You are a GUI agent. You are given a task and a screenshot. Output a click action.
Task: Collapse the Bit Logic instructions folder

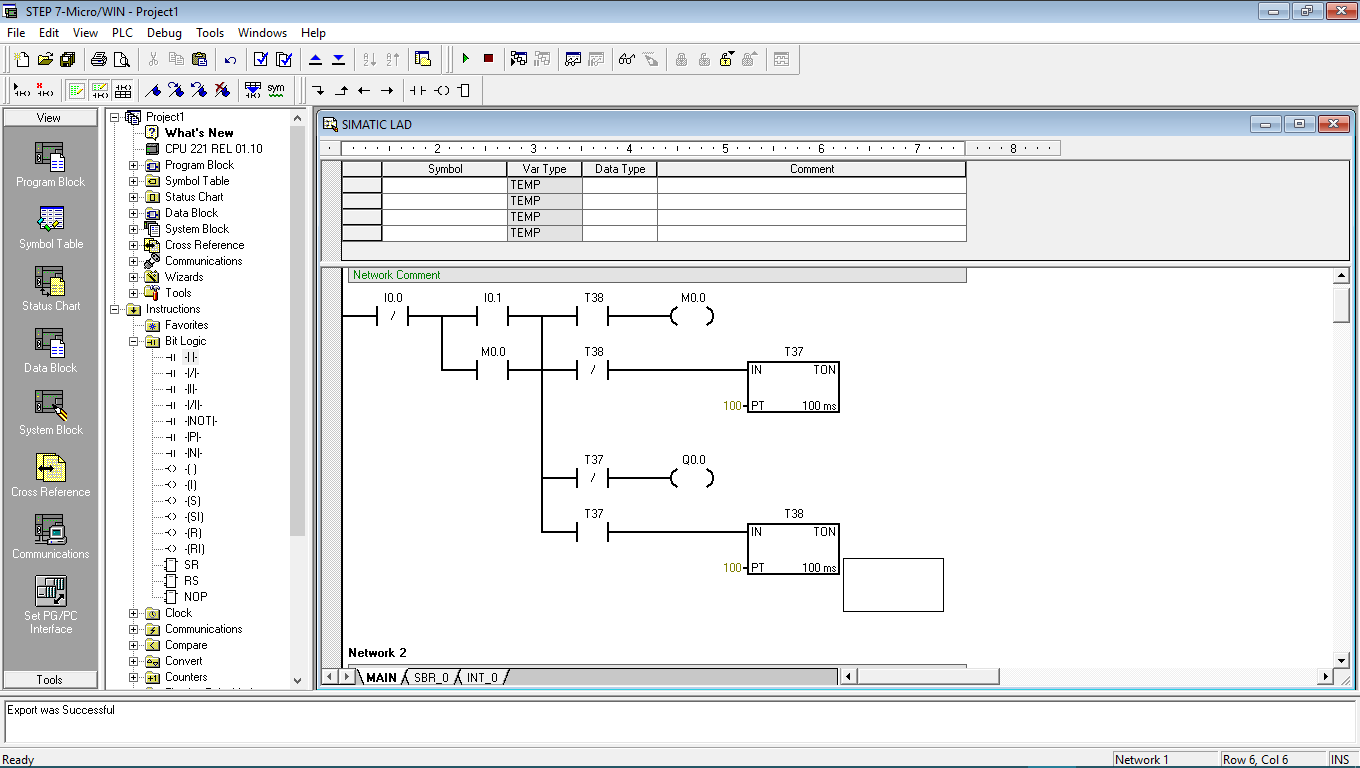coord(134,341)
